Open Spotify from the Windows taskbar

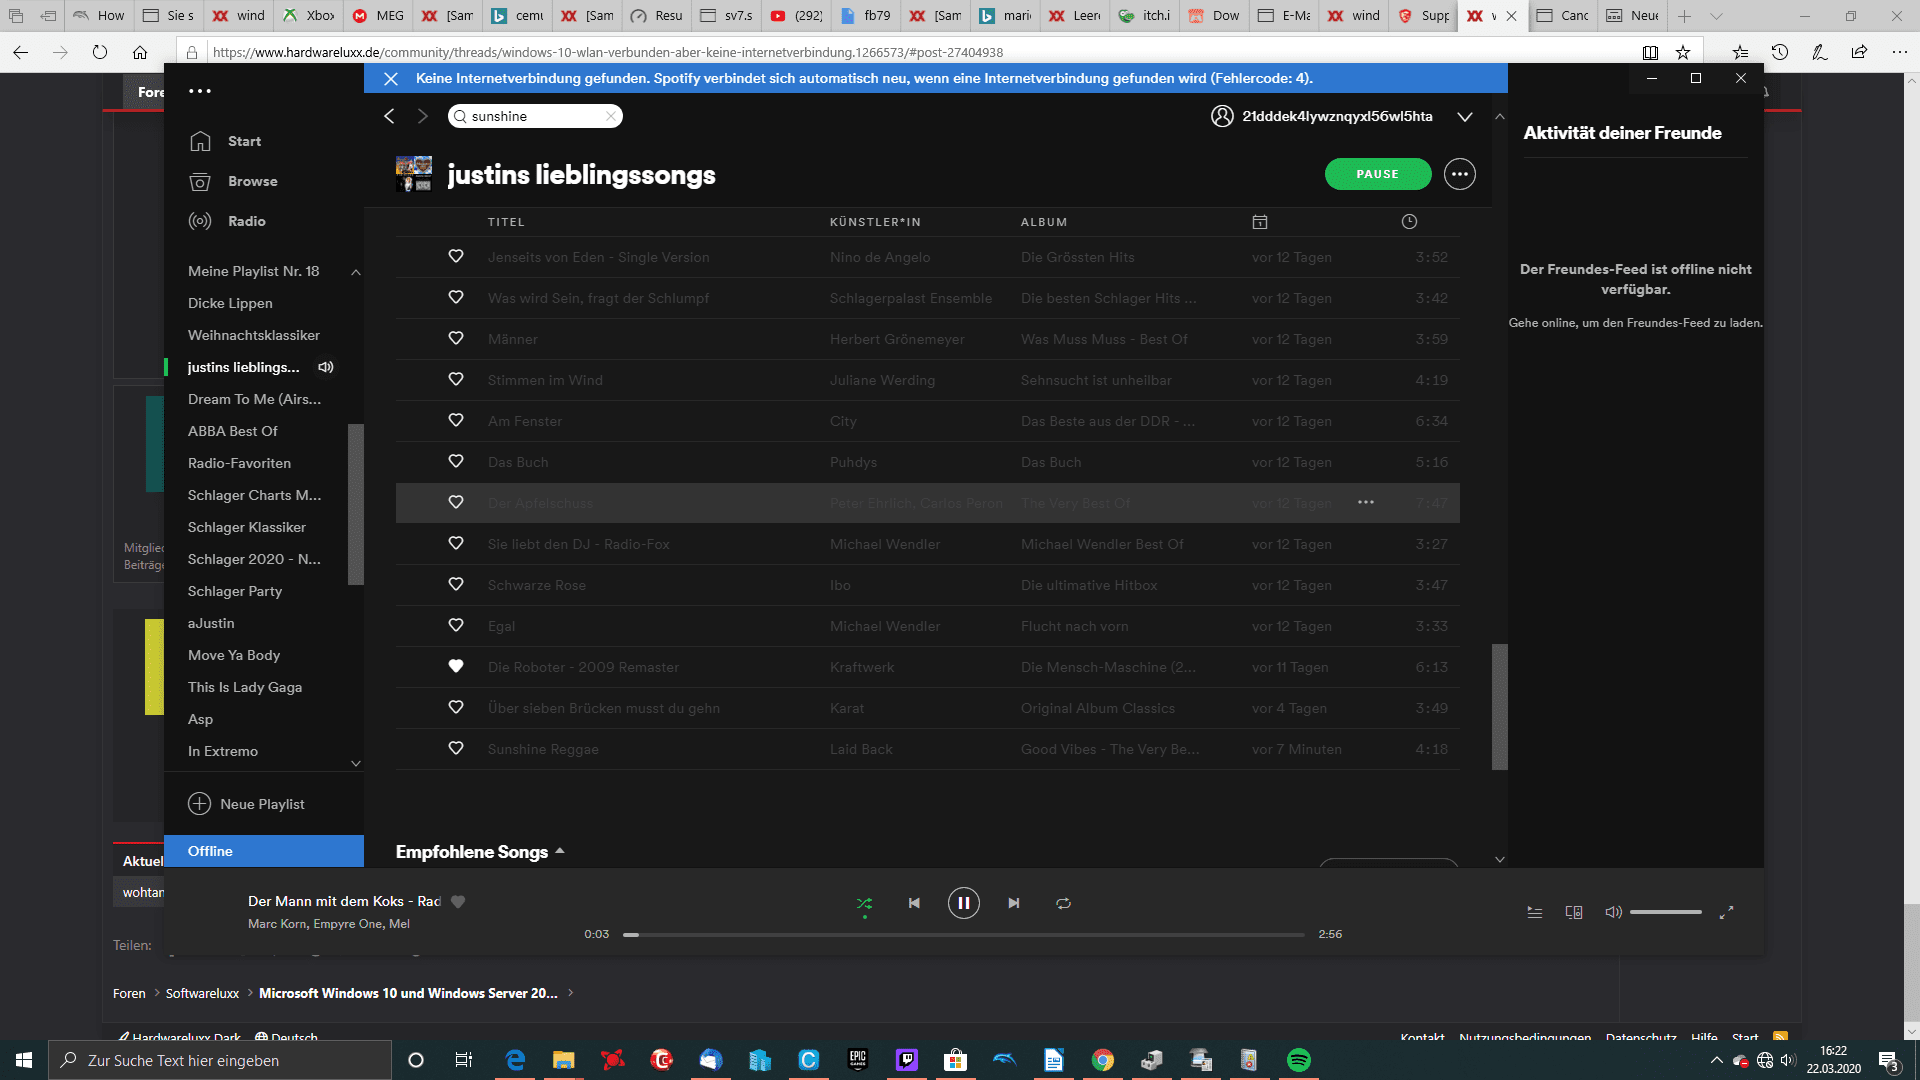[x=1298, y=1060]
